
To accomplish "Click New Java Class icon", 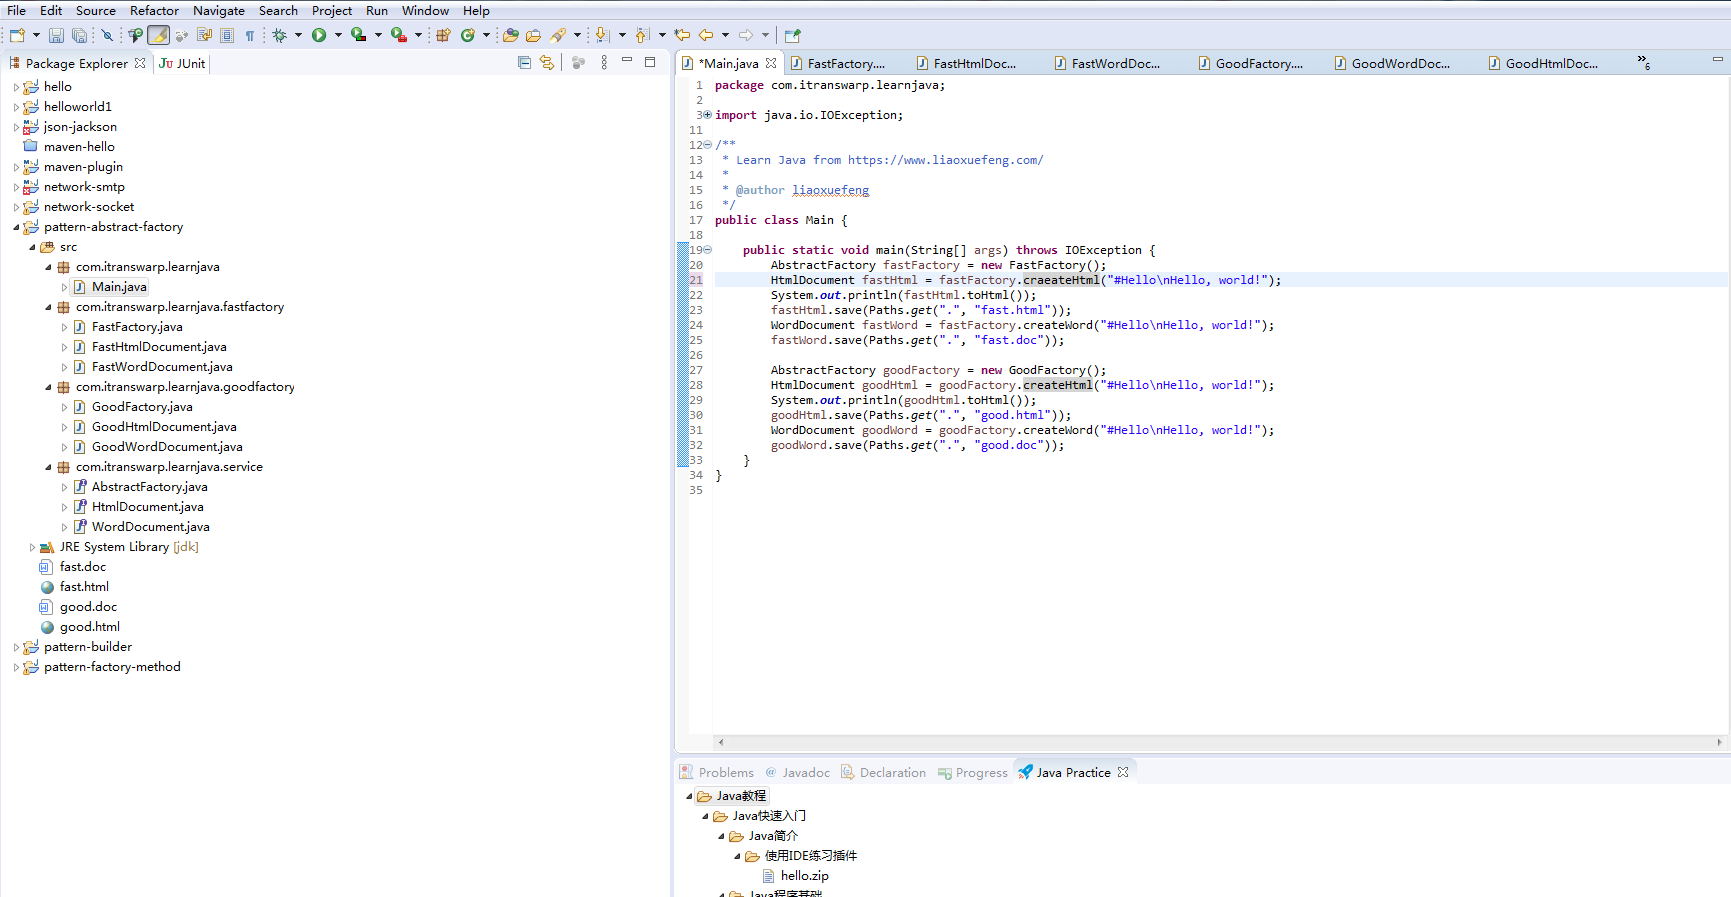I will 468,35.
